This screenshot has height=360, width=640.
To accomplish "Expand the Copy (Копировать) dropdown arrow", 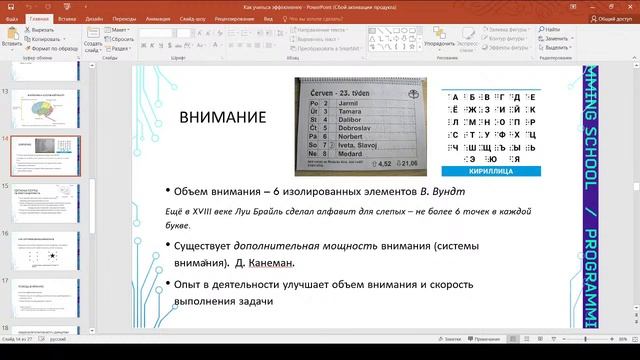I will tap(64, 39).
